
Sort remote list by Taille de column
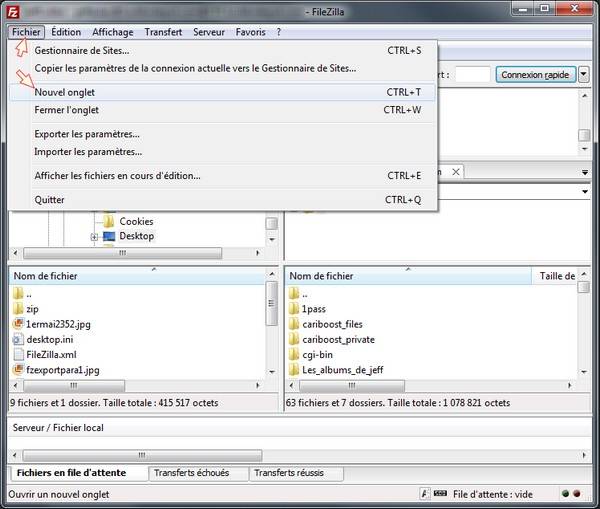pos(556,276)
